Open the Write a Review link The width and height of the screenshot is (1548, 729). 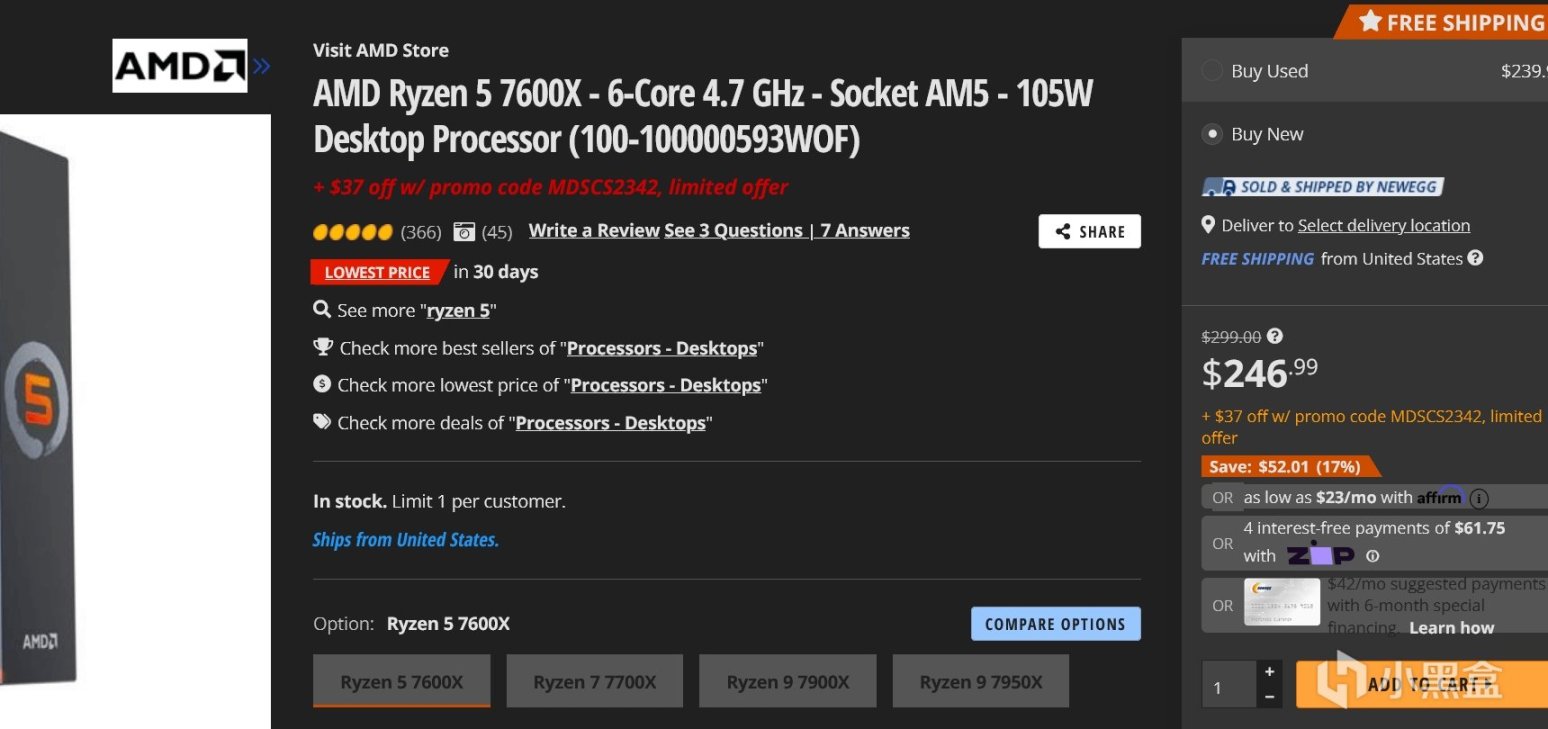tap(594, 231)
